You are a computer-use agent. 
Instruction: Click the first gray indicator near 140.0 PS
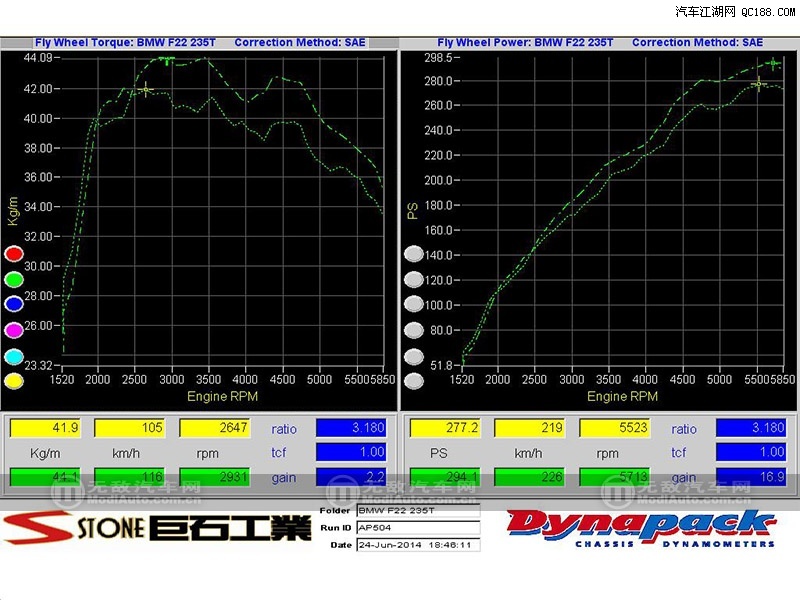(x=413, y=254)
